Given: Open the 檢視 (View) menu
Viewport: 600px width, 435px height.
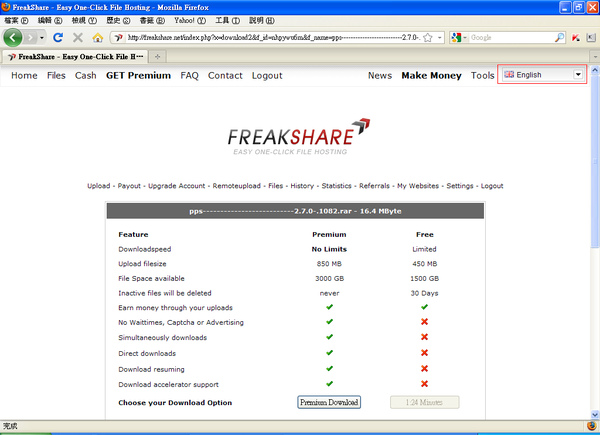Looking at the screenshot, I should (x=84, y=21).
